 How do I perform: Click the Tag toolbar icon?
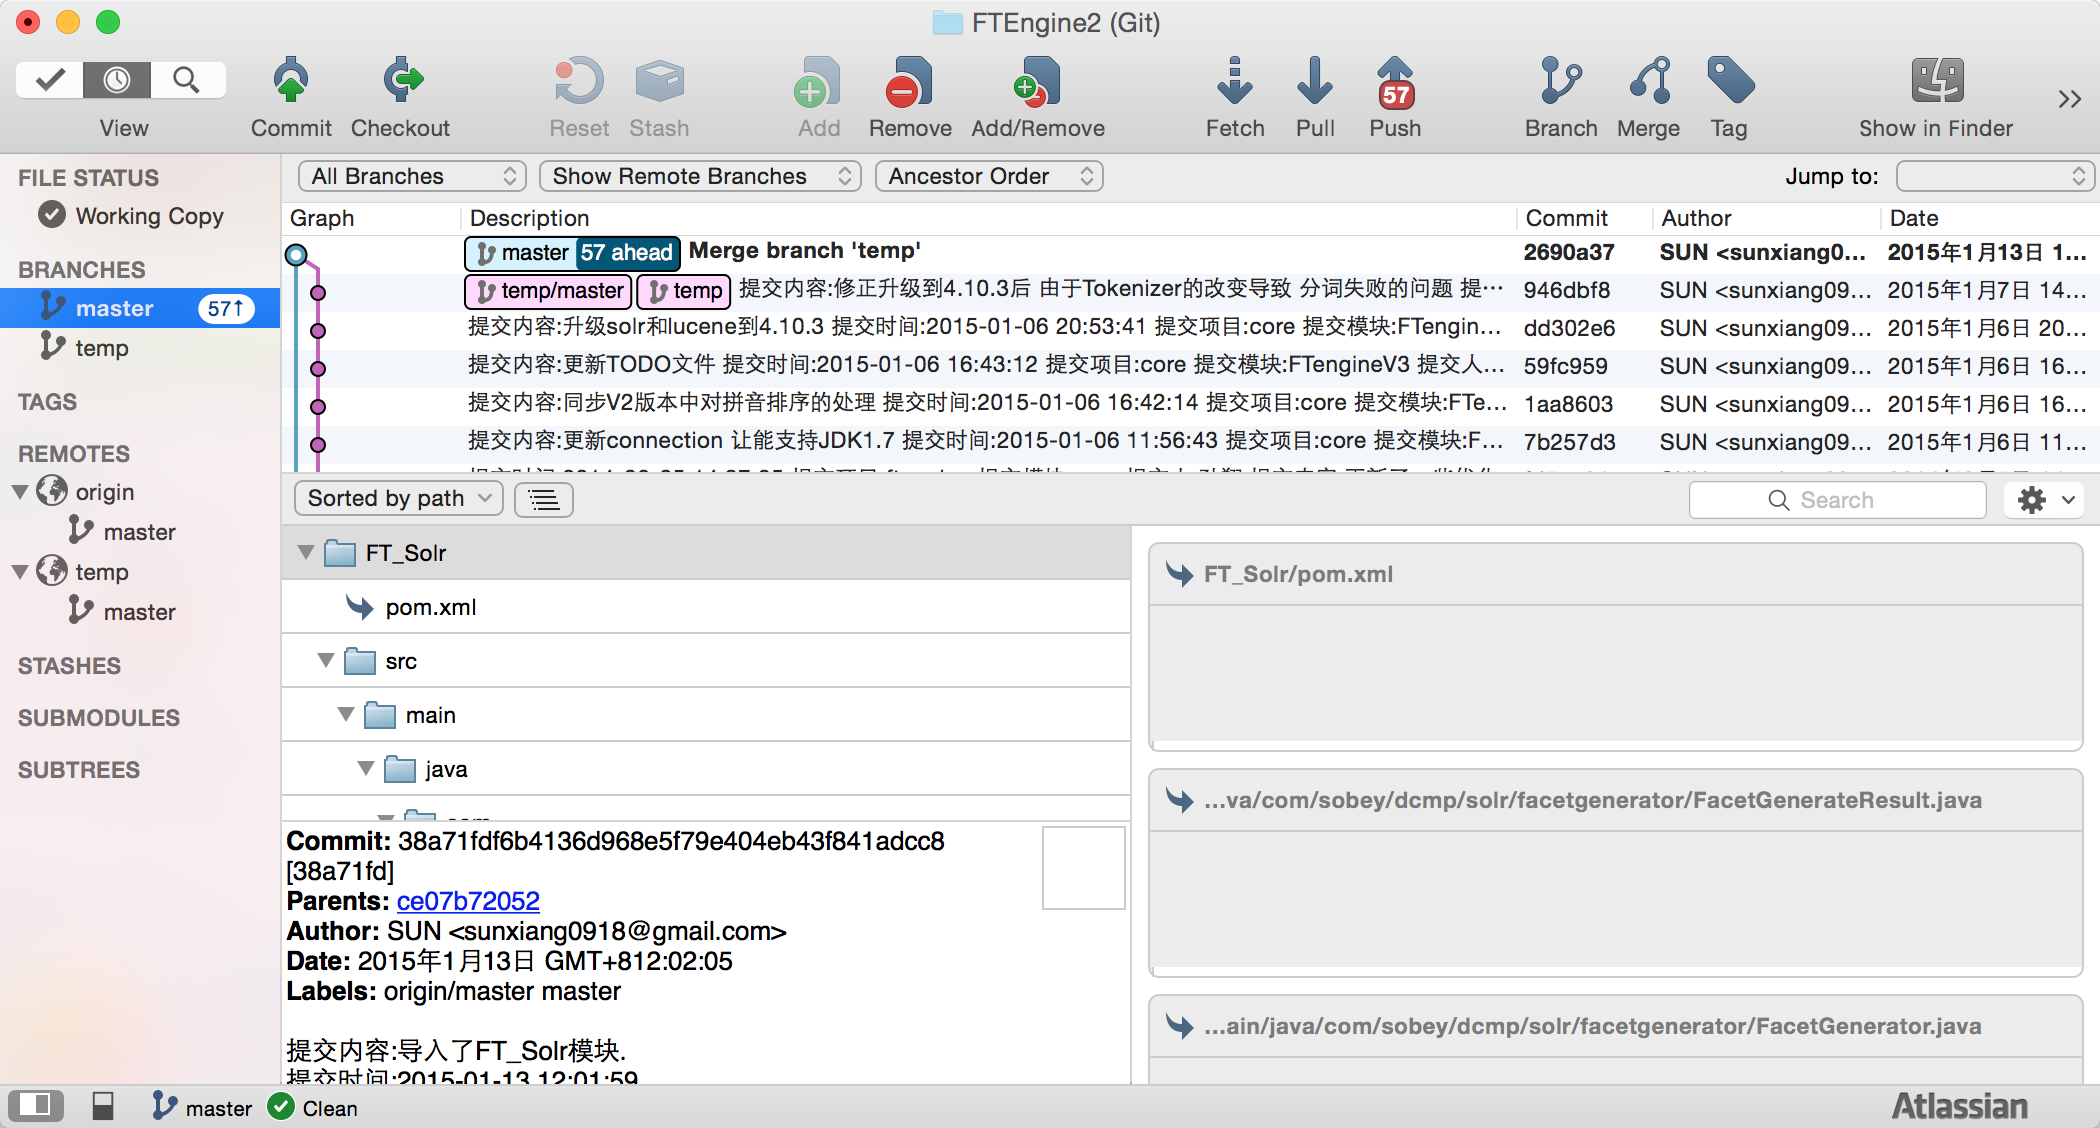(1729, 82)
